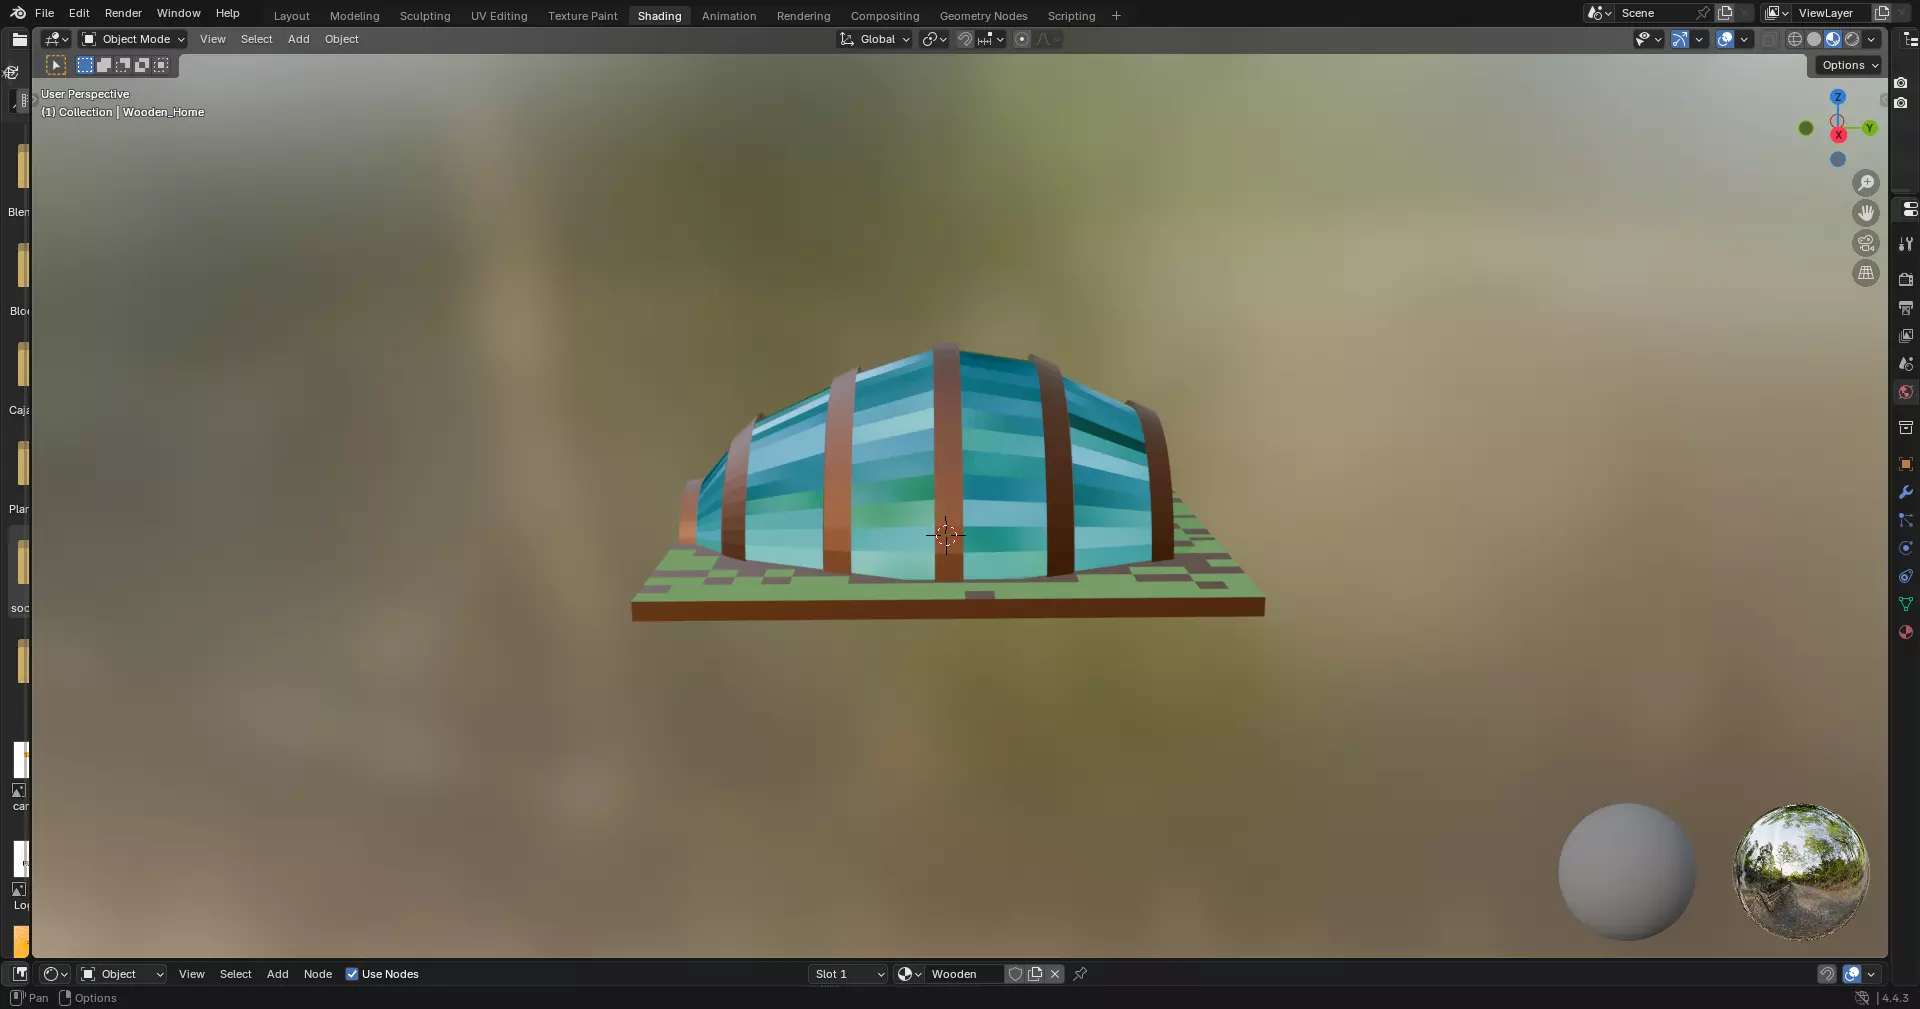This screenshot has height=1009, width=1920.
Task: Open the Object Mode dropdown
Action: tap(134, 39)
